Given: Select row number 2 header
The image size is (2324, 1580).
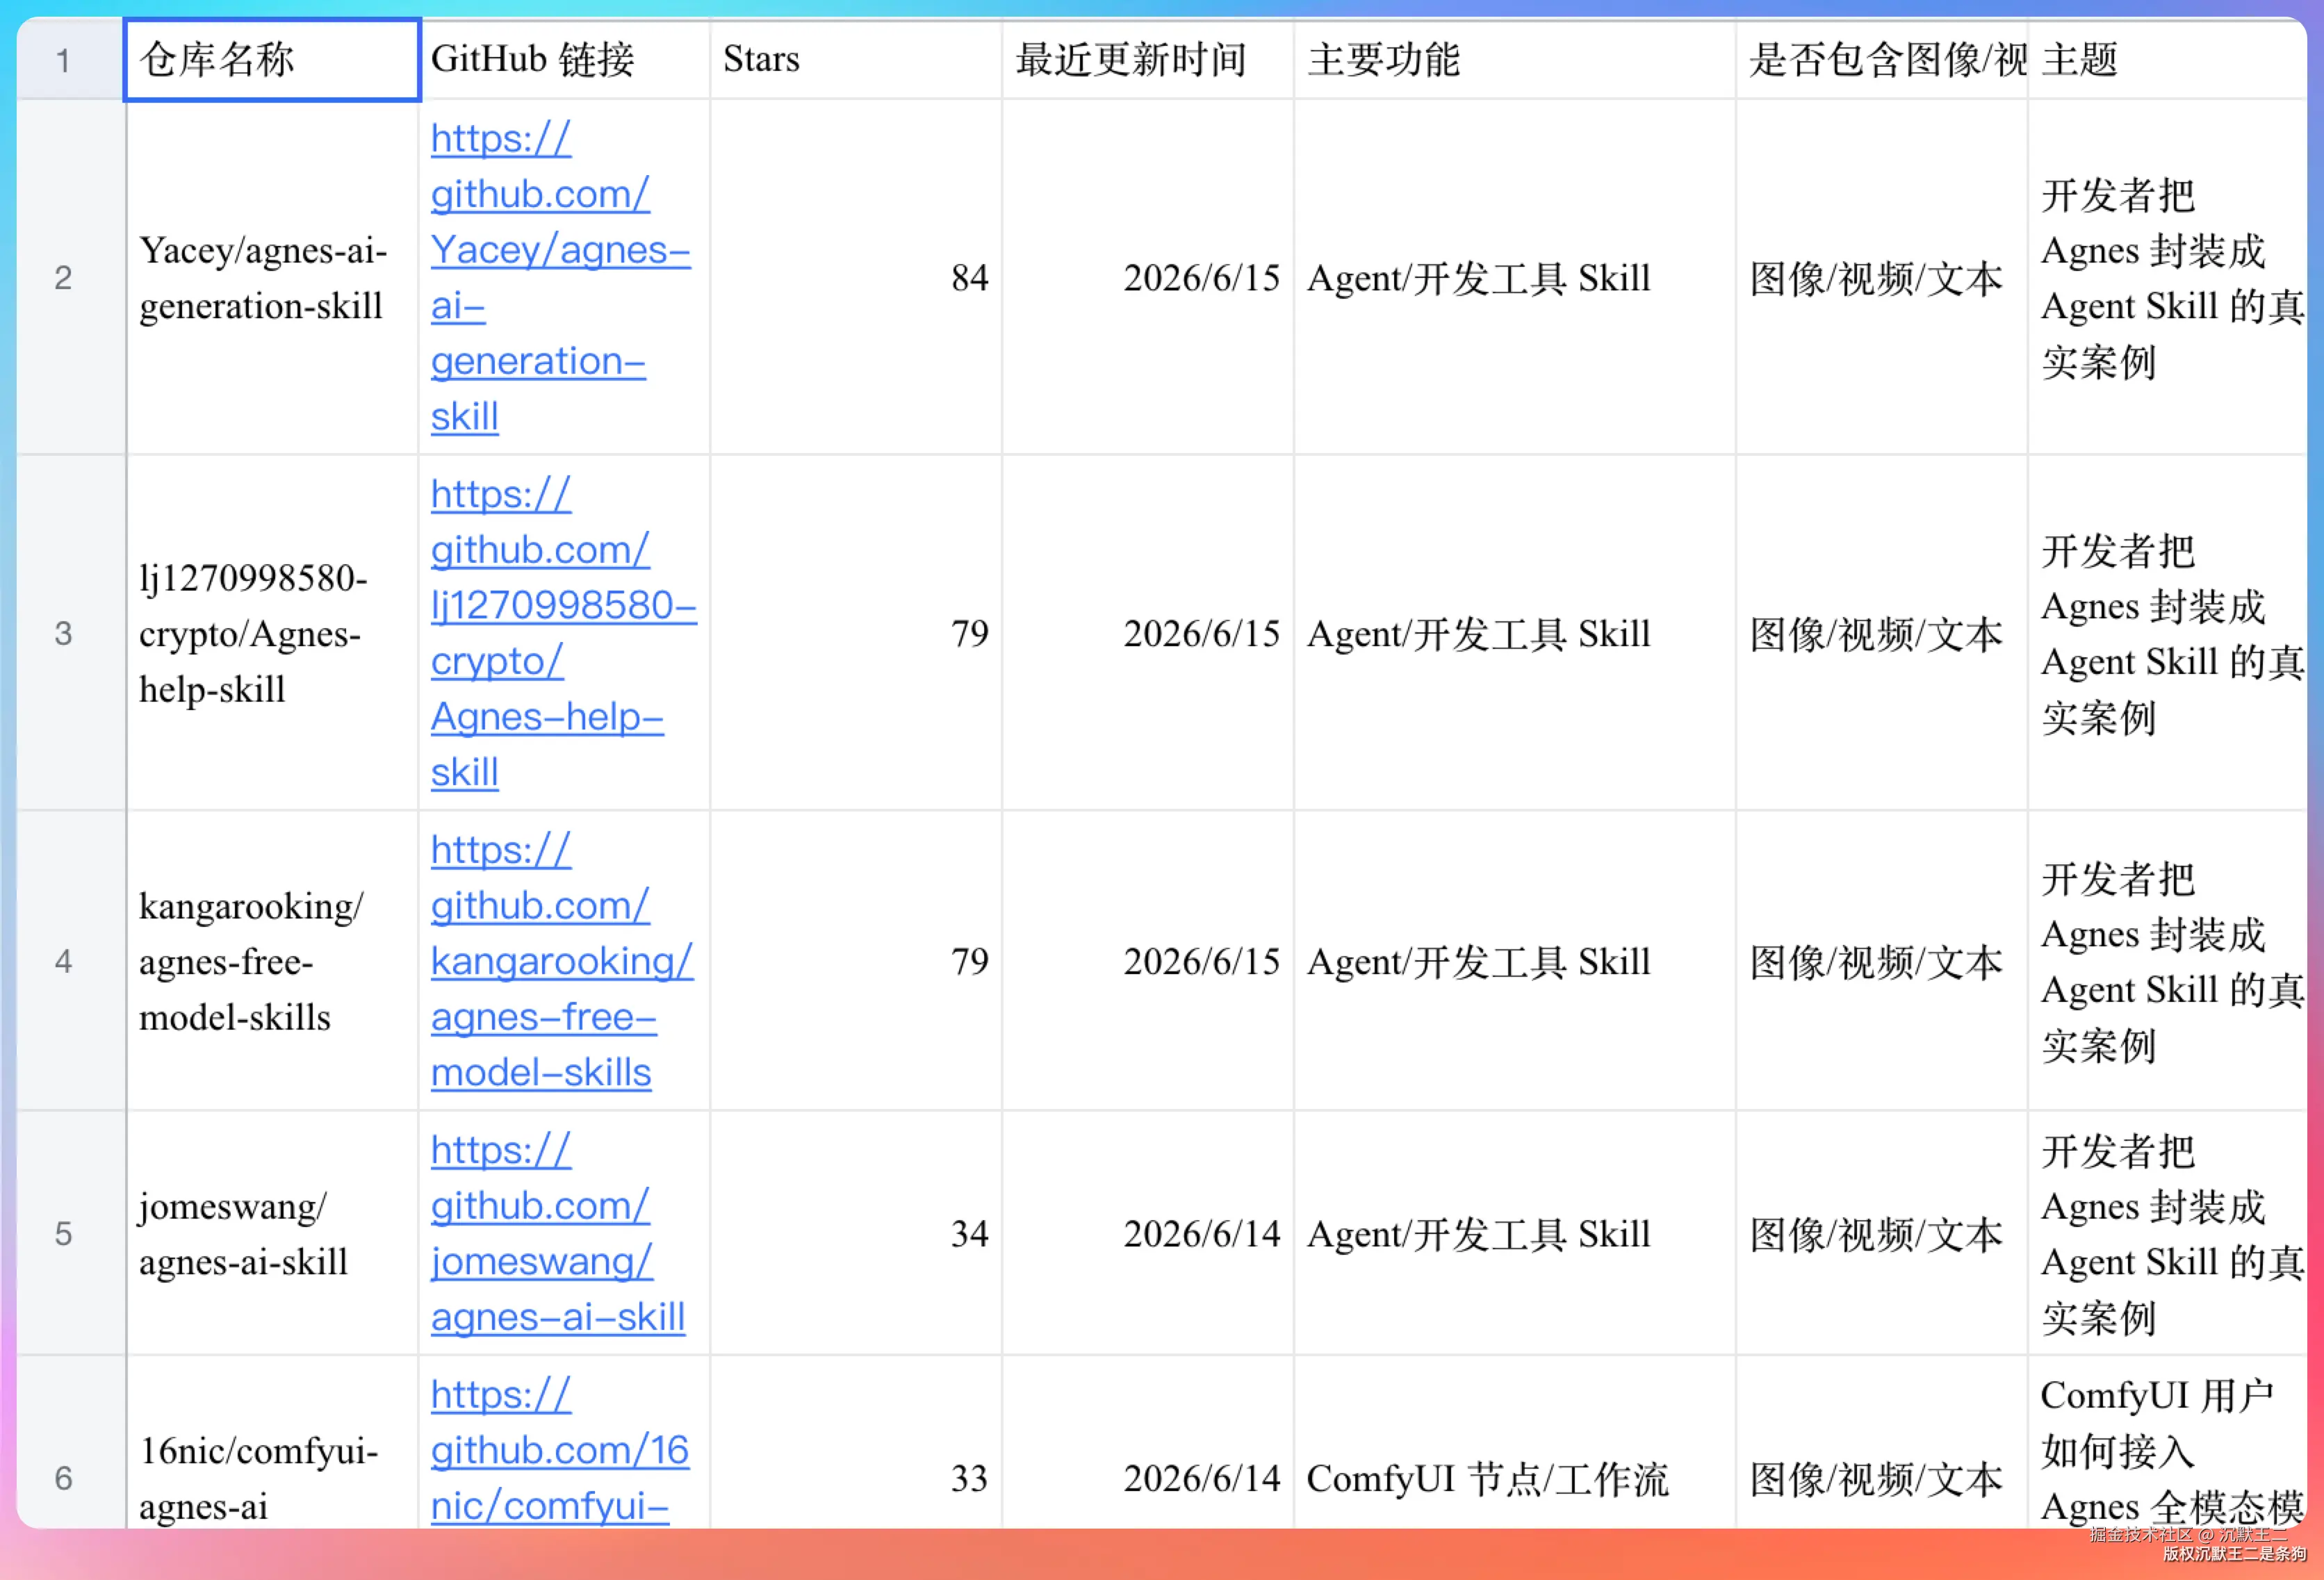Looking at the screenshot, I should pyautogui.click(x=71, y=277).
